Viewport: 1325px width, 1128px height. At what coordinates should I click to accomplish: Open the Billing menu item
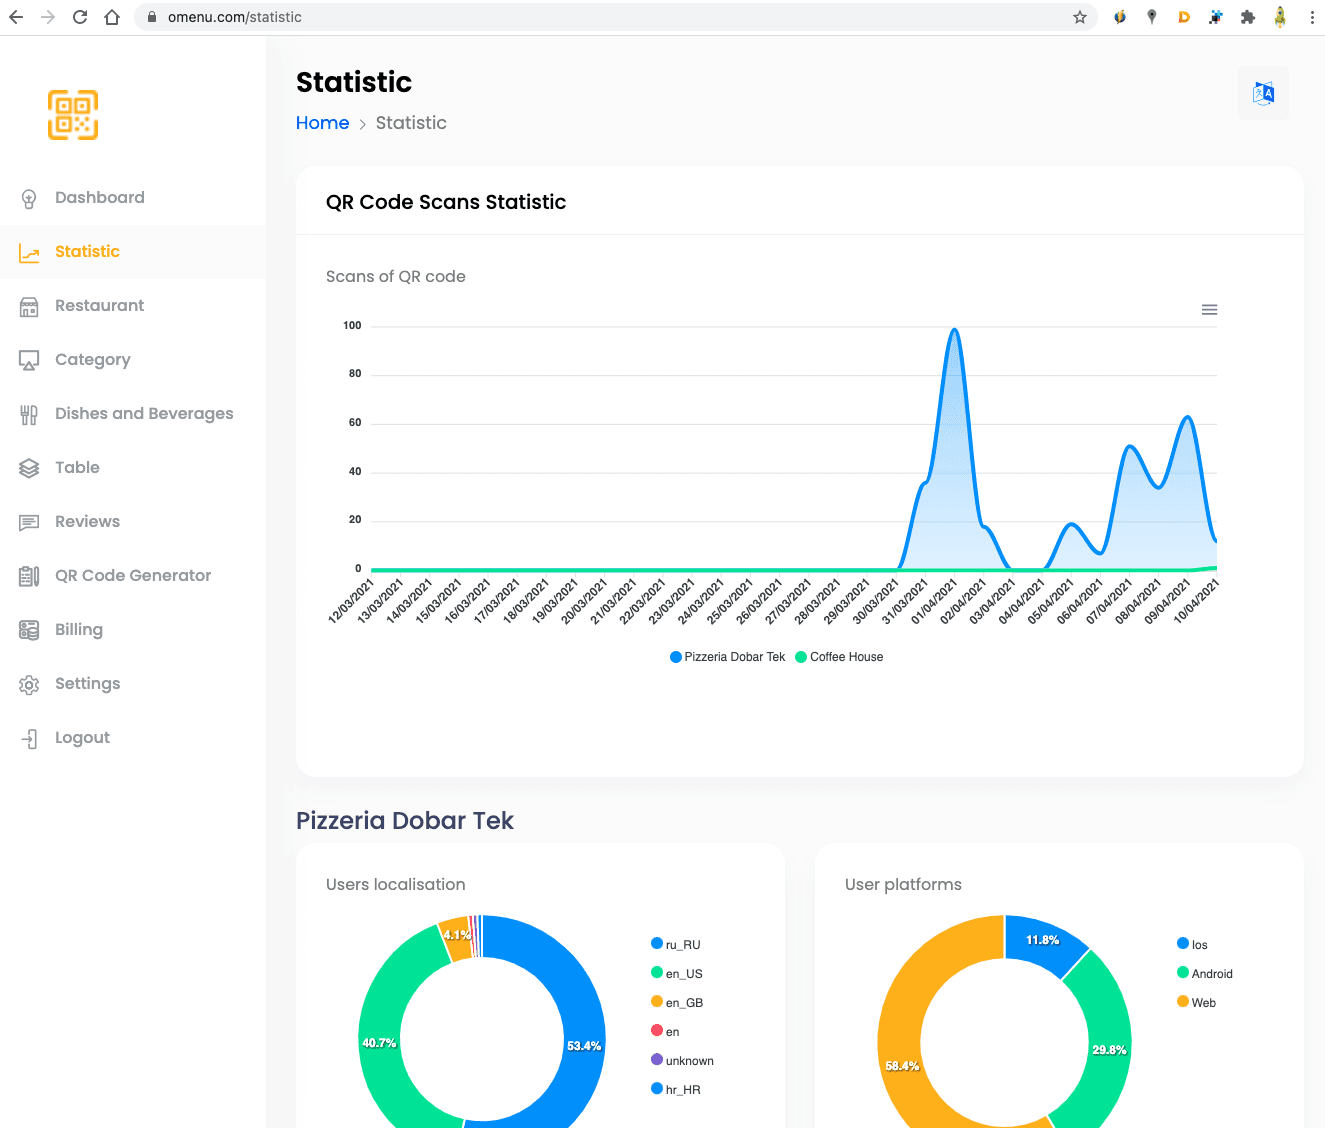(x=79, y=630)
